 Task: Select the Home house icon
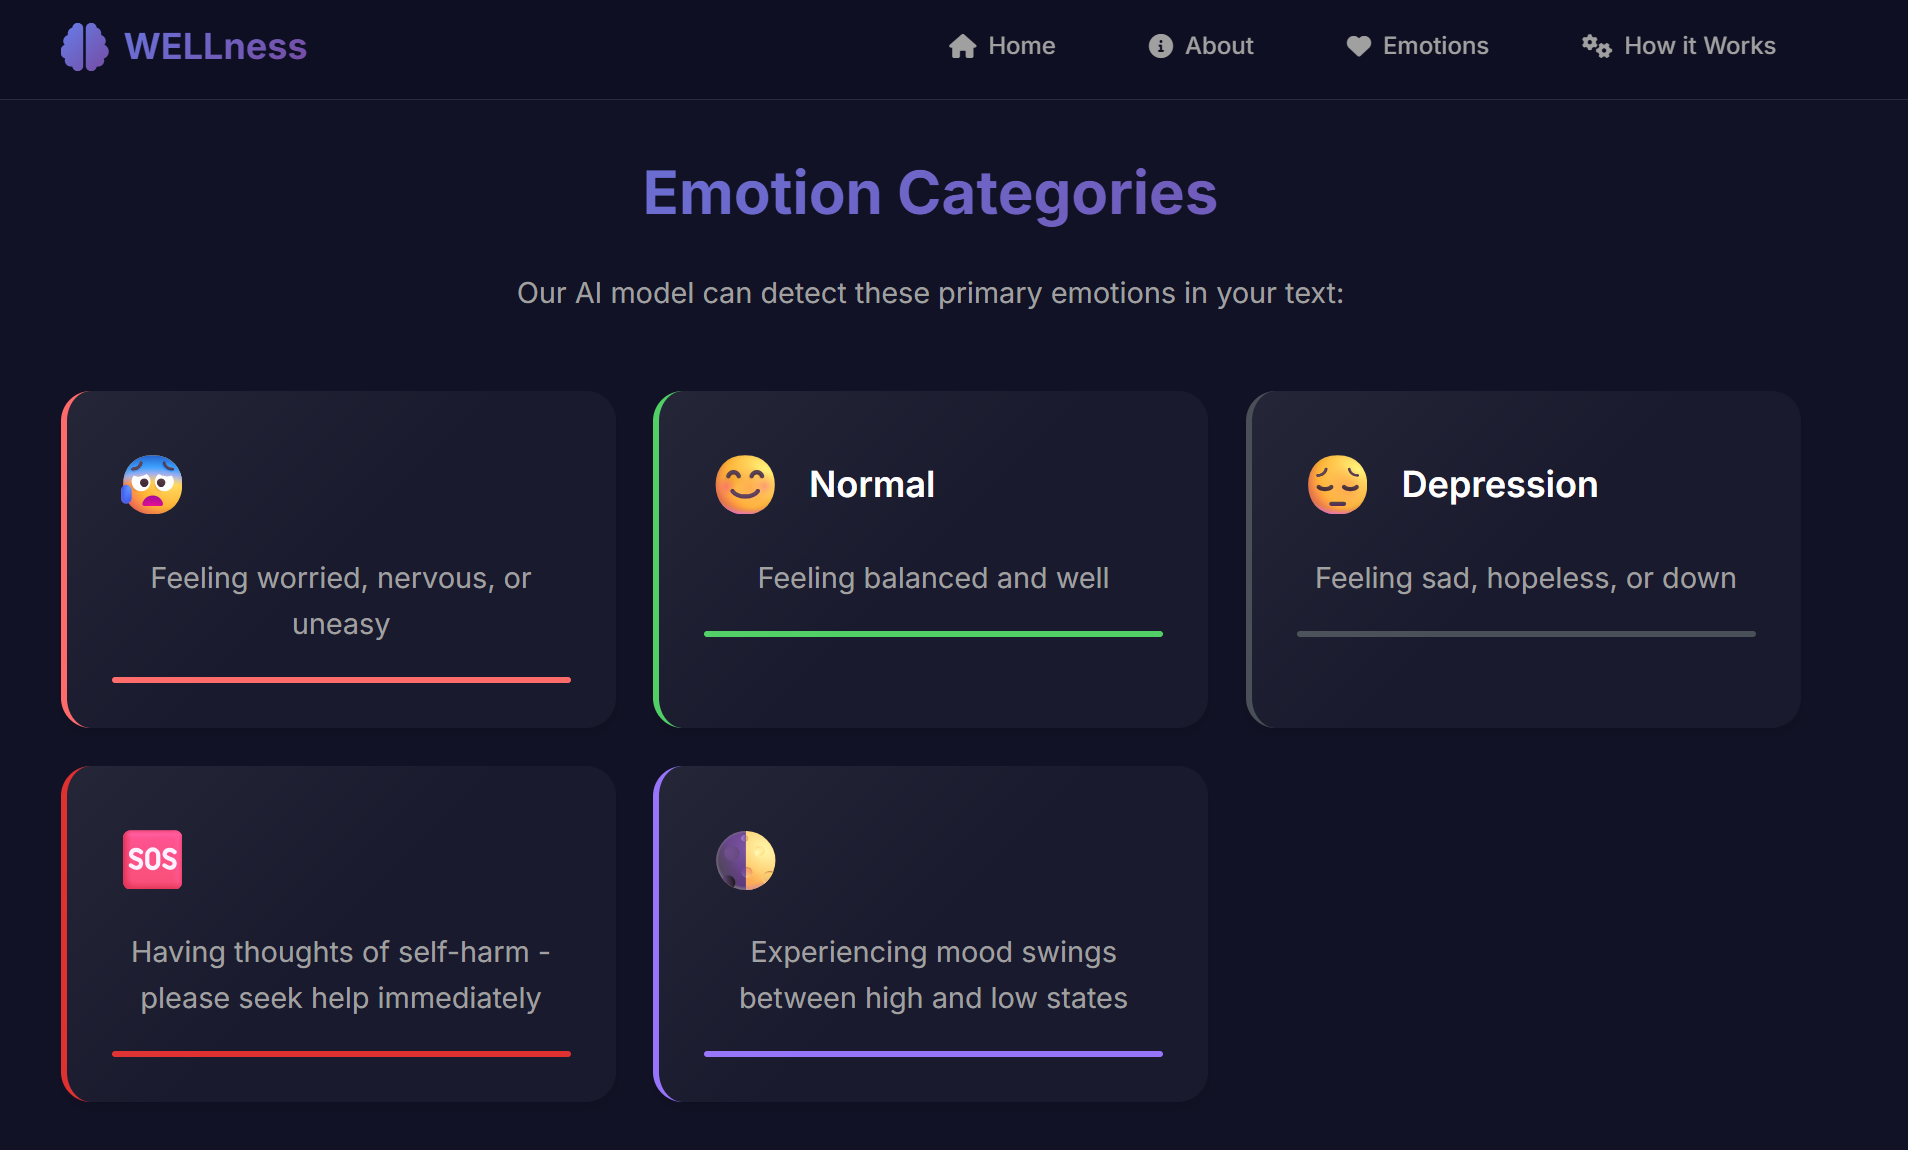(x=961, y=46)
